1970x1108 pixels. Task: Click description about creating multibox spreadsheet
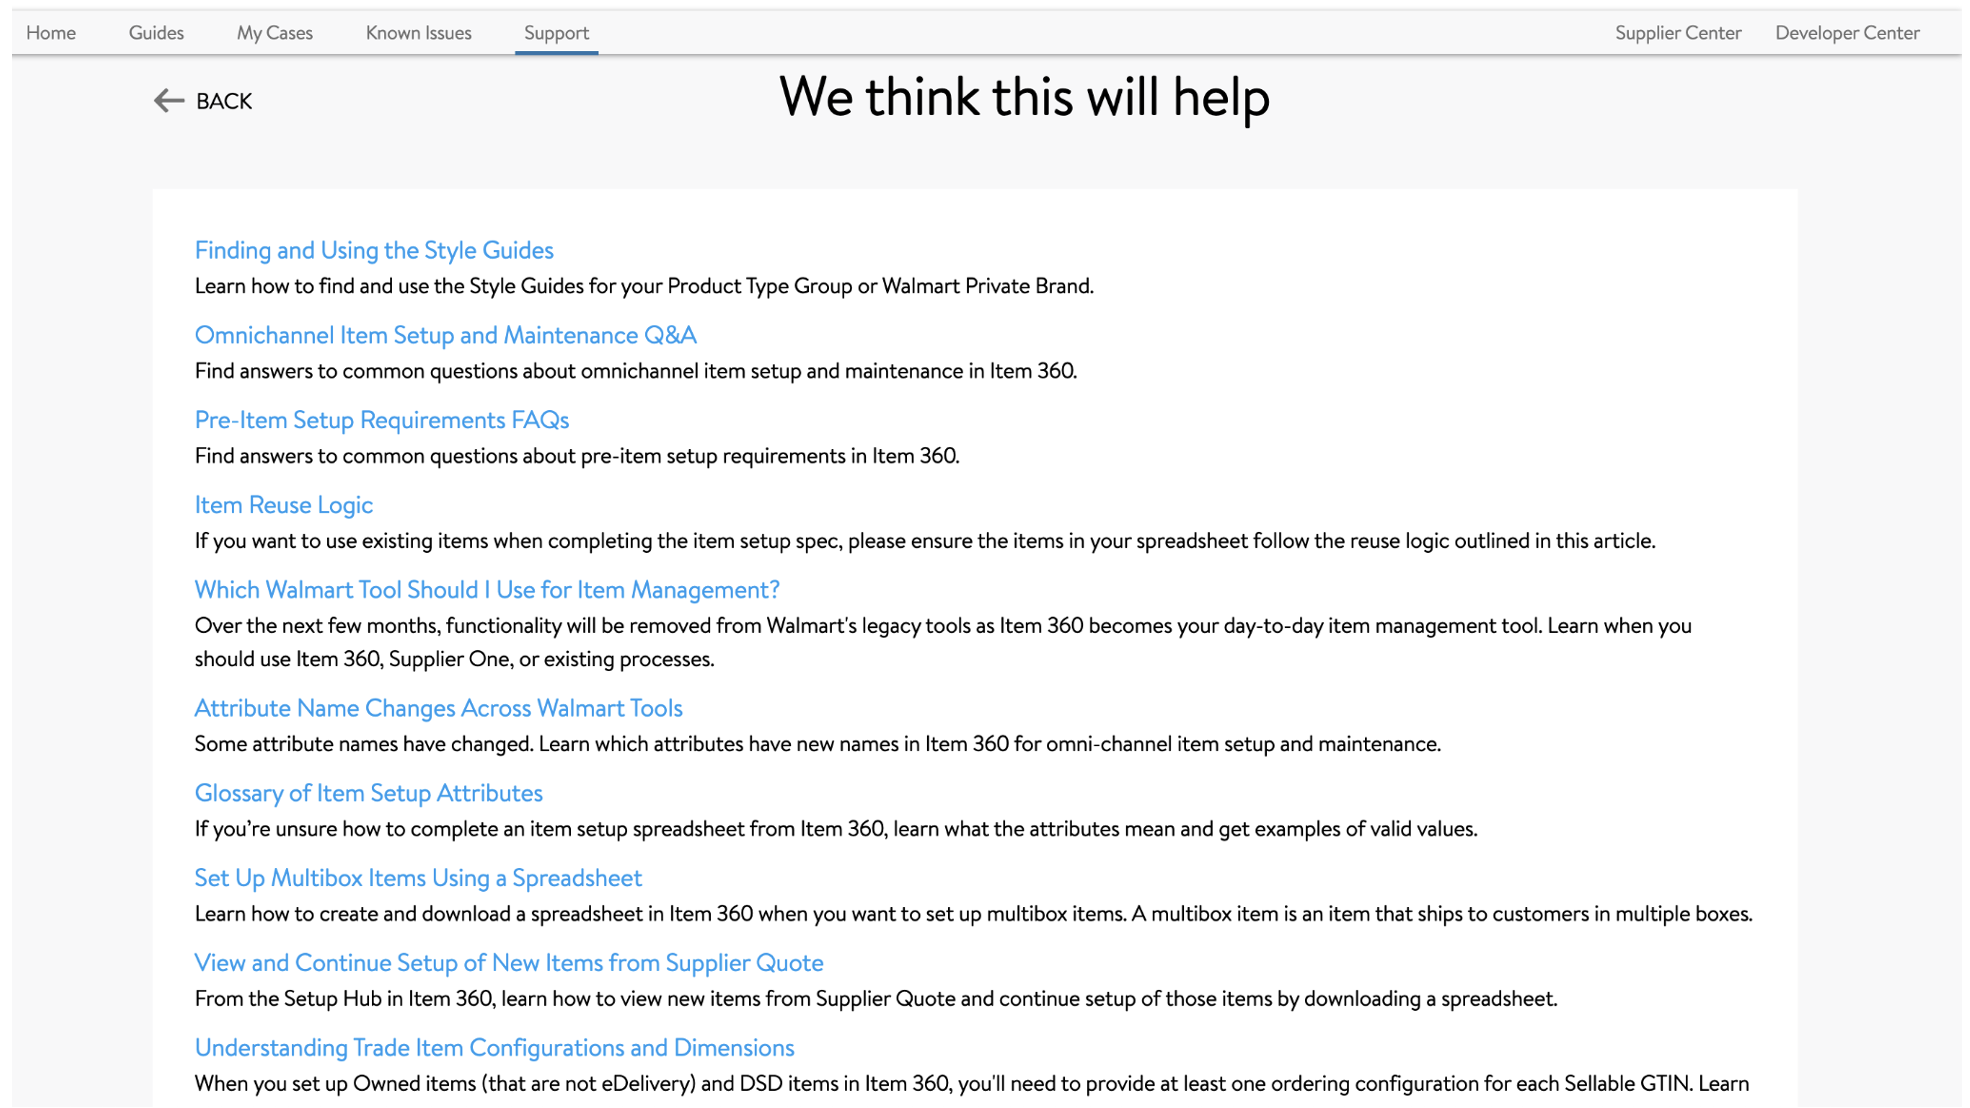973,914
